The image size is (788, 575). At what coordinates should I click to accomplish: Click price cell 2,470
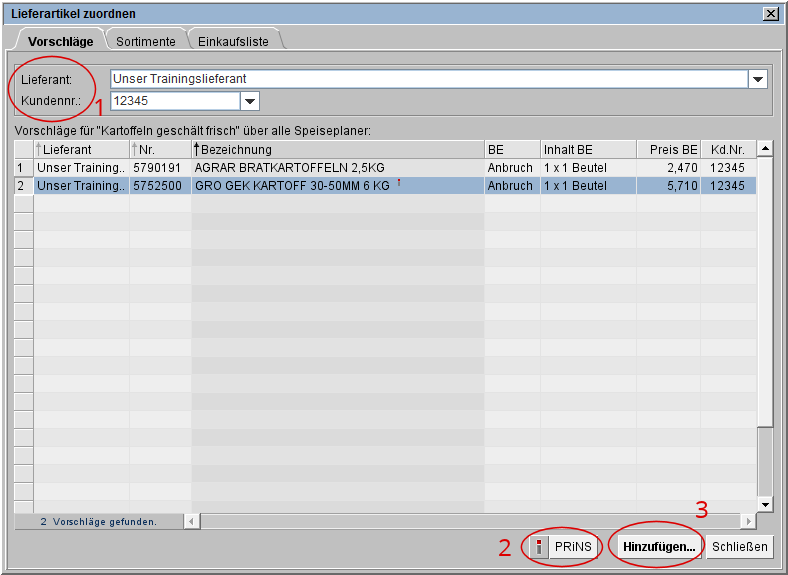(x=669, y=168)
